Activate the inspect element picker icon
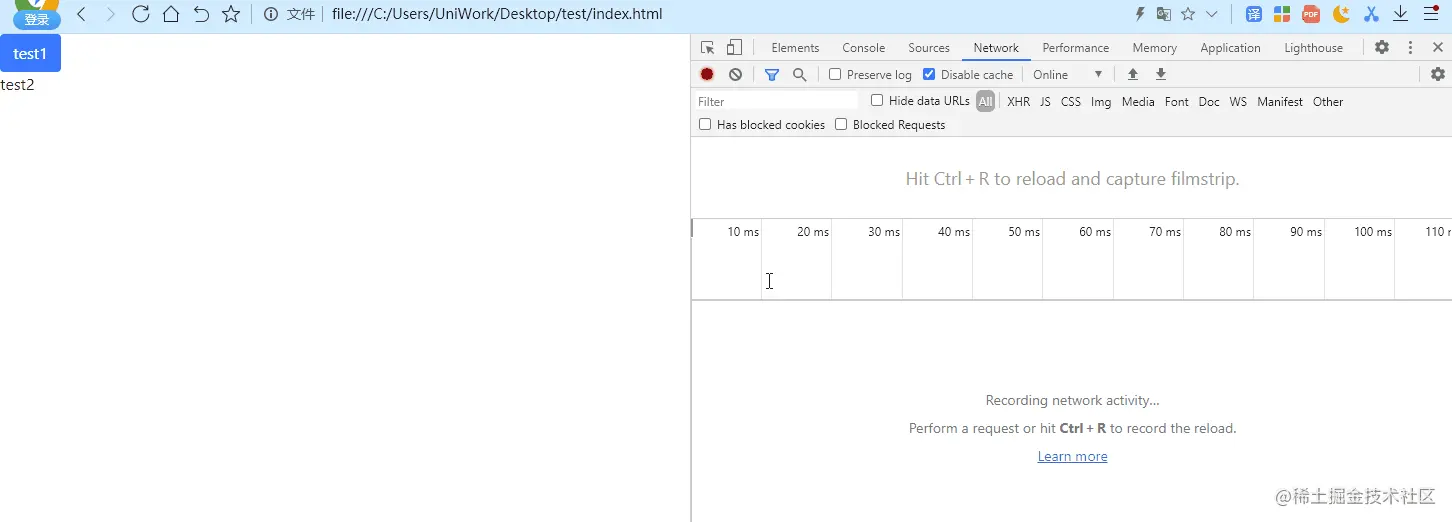Viewport: 1452px width, 522px height. coord(708,47)
